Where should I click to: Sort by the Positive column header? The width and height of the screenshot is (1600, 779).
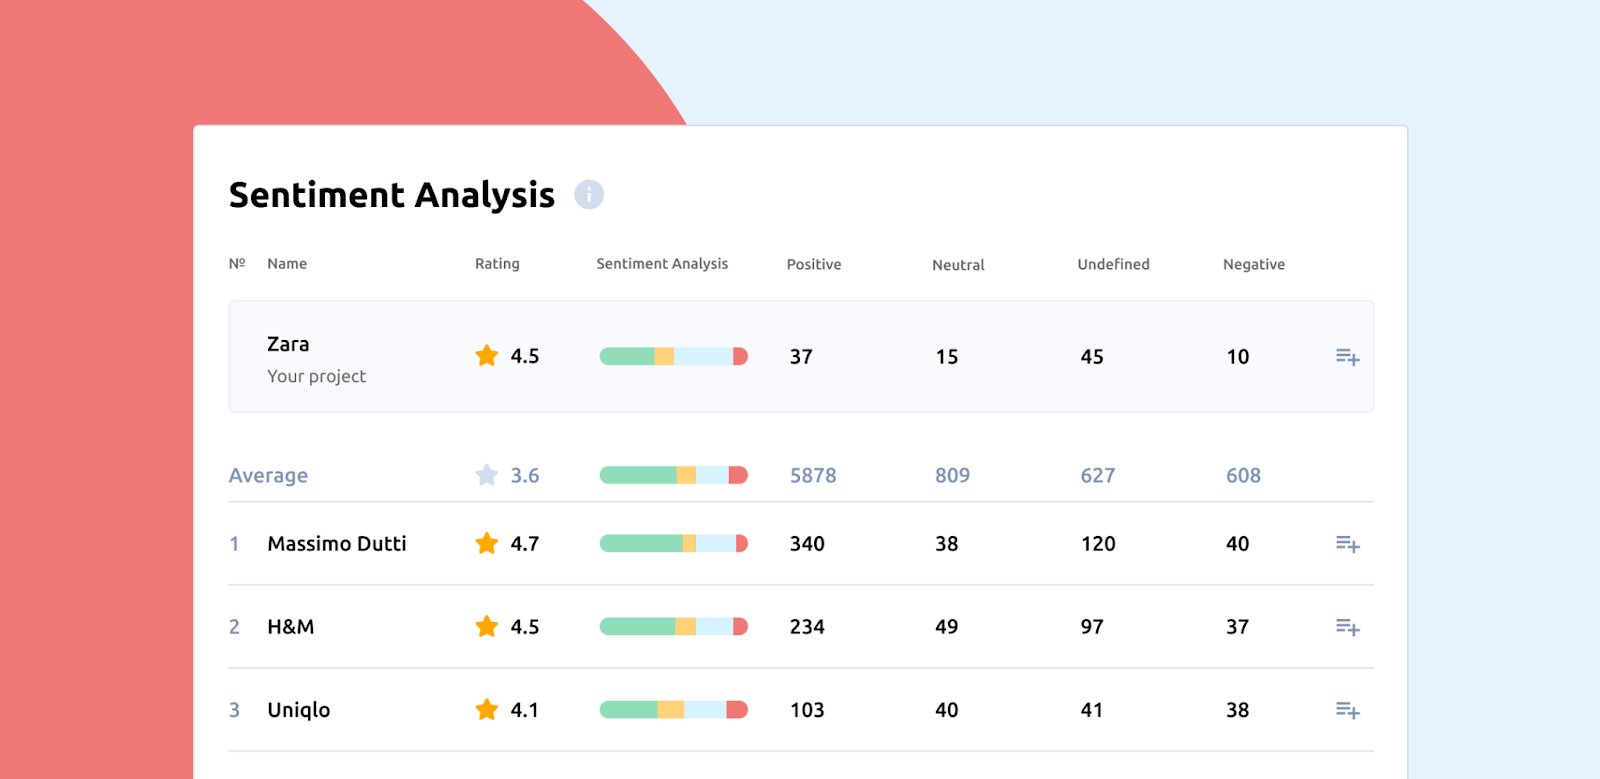(x=814, y=264)
